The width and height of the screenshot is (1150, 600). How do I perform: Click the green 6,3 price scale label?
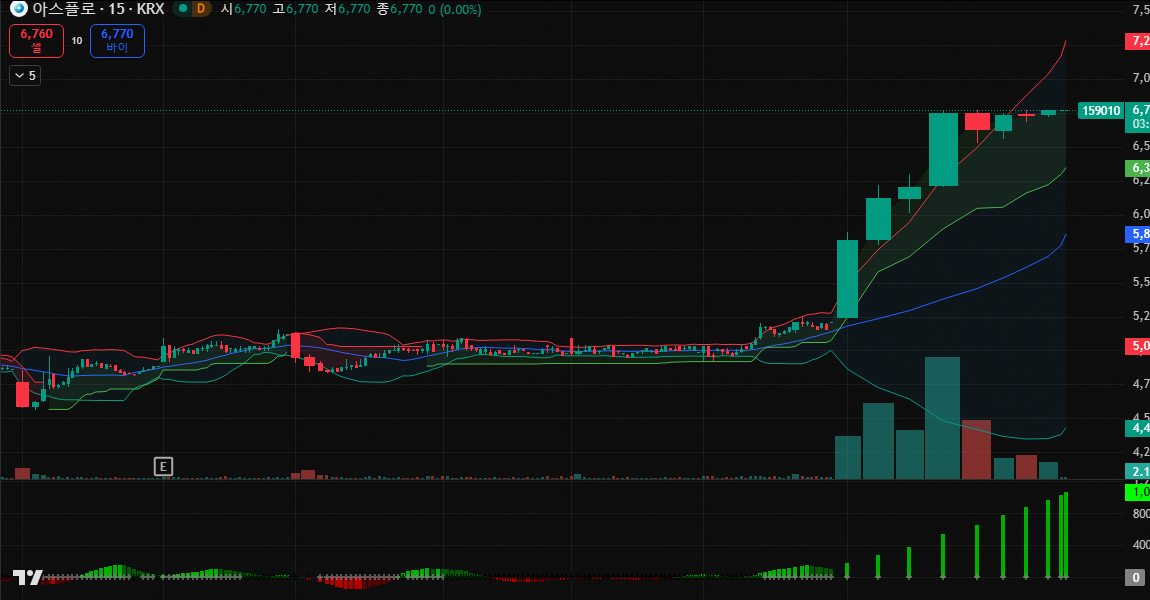pyautogui.click(x=1138, y=168)
